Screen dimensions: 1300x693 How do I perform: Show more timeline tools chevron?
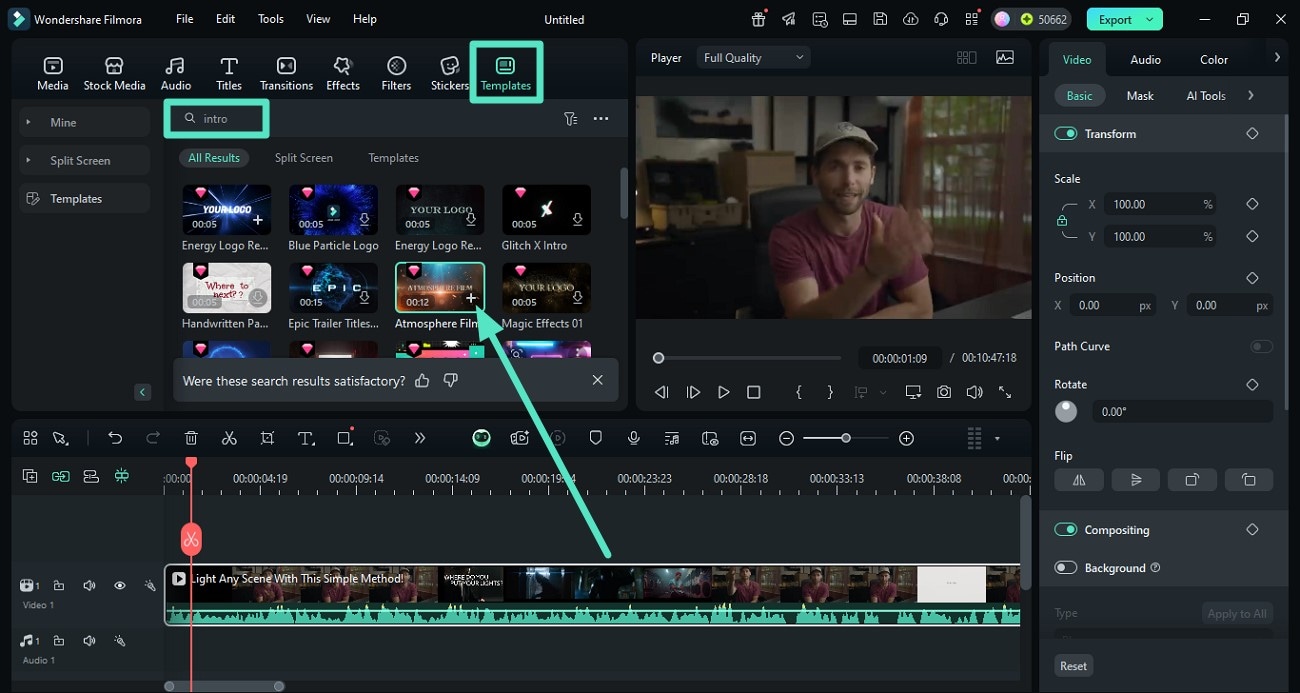420,438
